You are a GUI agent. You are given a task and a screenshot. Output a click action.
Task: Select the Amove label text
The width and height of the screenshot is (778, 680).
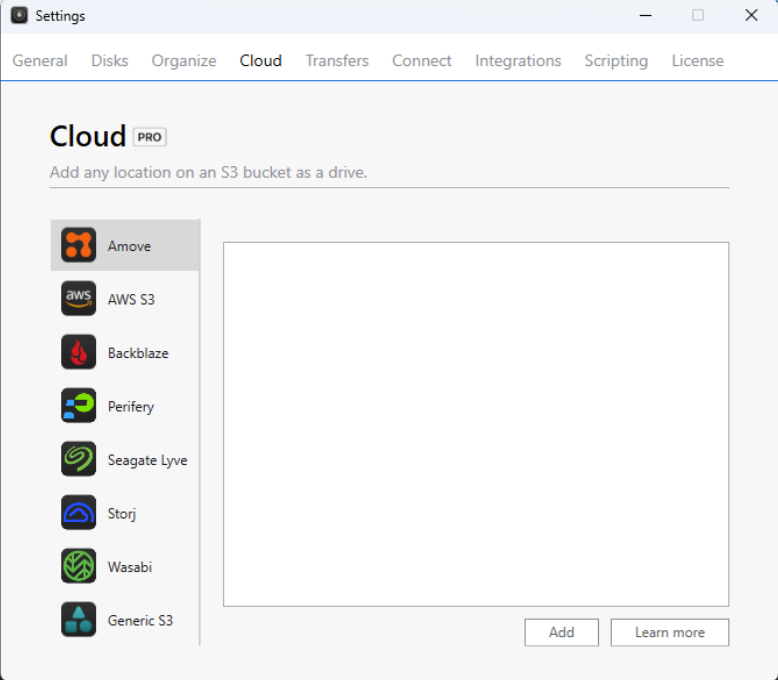[130, 246]
